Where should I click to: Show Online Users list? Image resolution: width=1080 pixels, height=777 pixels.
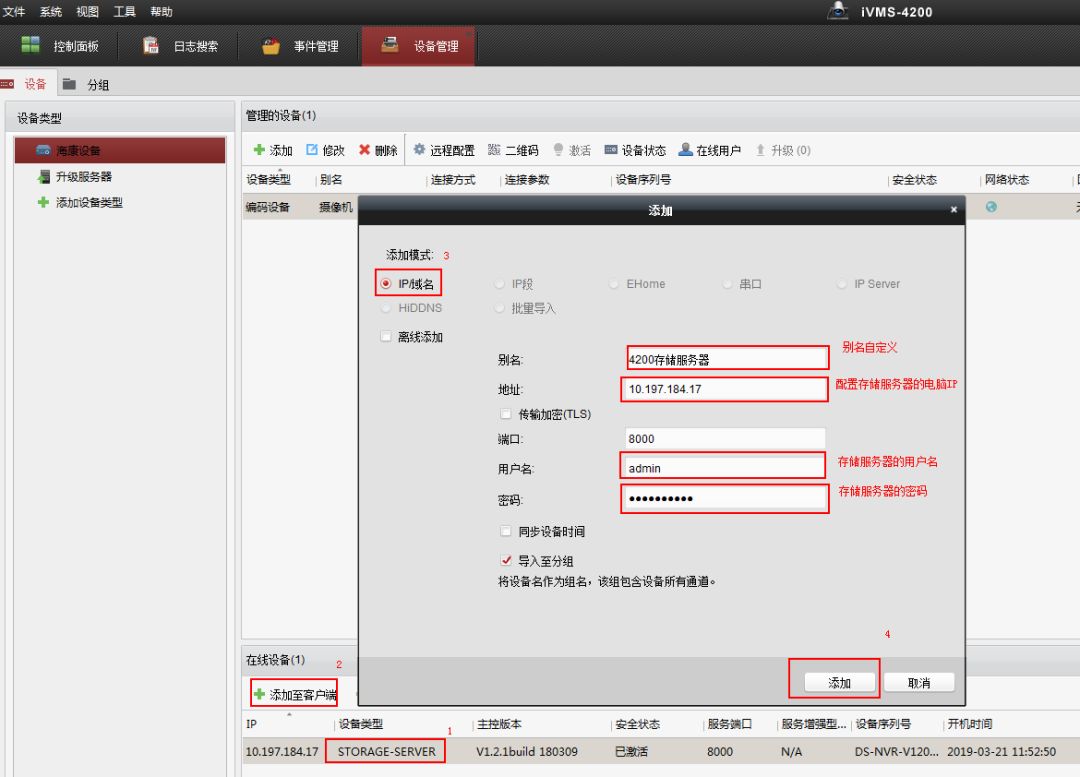(686, 151)
